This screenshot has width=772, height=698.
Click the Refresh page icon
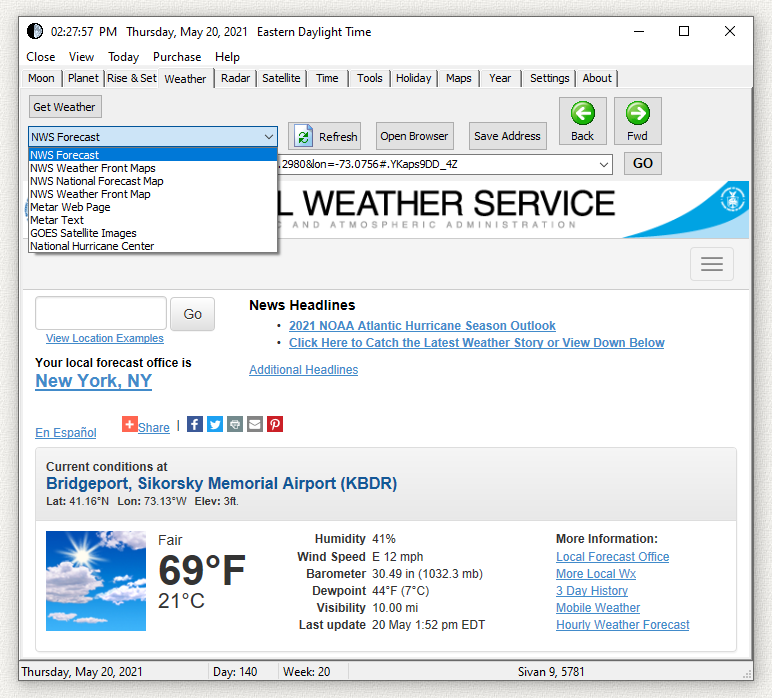(x=304, y=136)
